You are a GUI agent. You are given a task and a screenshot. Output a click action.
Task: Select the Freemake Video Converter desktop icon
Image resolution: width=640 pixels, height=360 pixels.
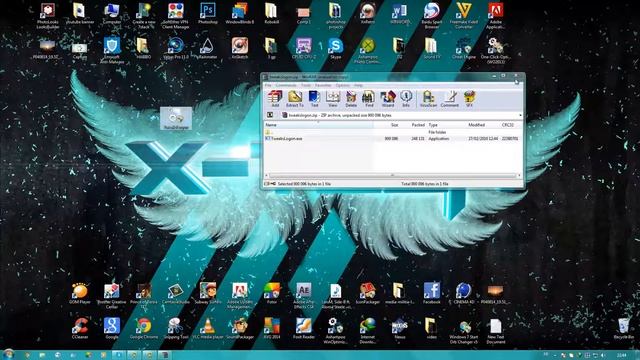tap(464, 16)
